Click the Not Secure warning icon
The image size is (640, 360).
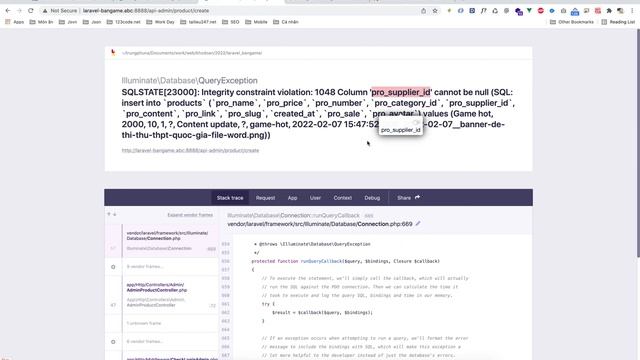click(x=45, y=11)
